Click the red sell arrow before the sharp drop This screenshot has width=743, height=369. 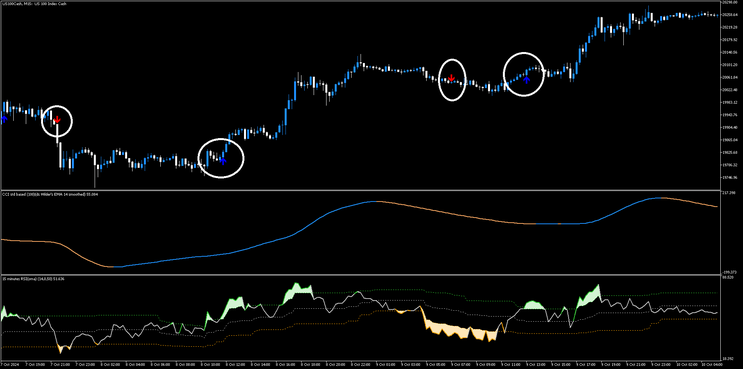(57, 119)
